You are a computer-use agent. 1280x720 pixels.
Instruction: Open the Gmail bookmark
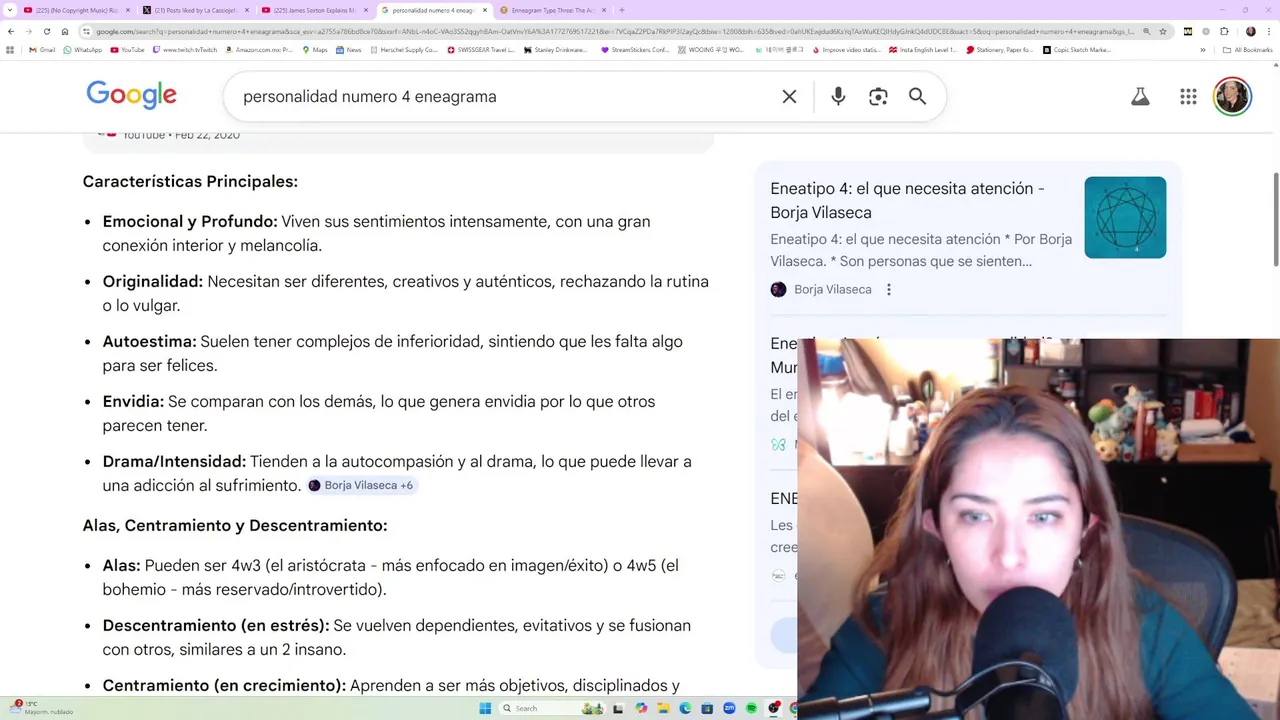pos(42,50)
